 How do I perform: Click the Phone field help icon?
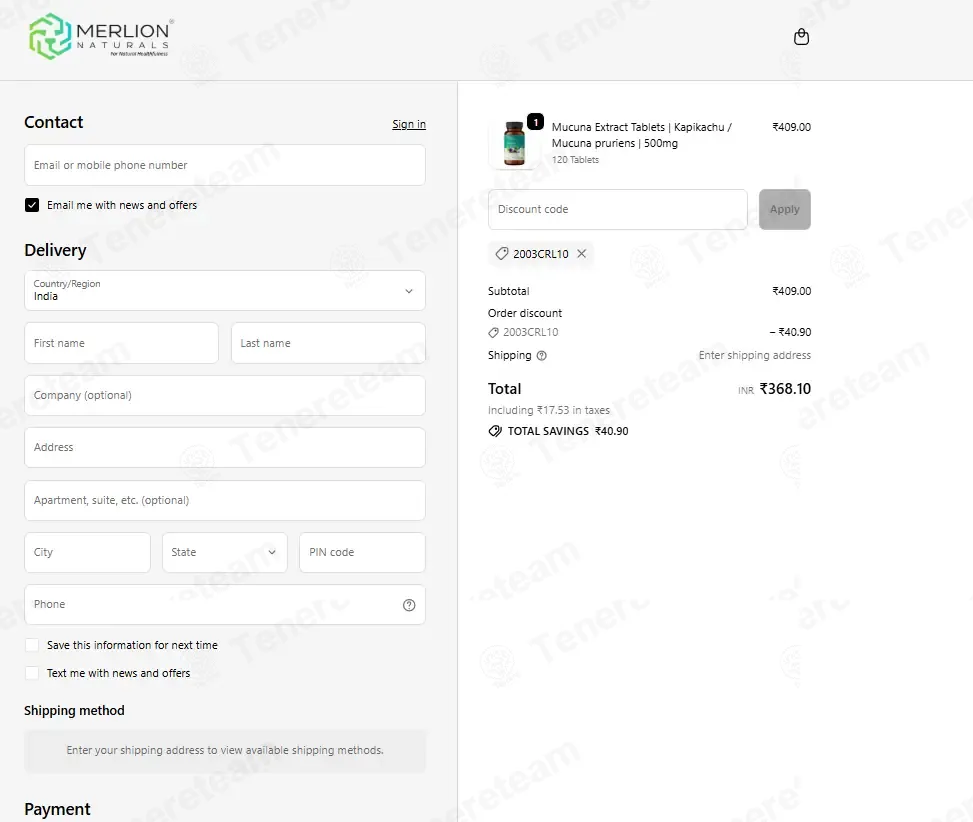409,605
